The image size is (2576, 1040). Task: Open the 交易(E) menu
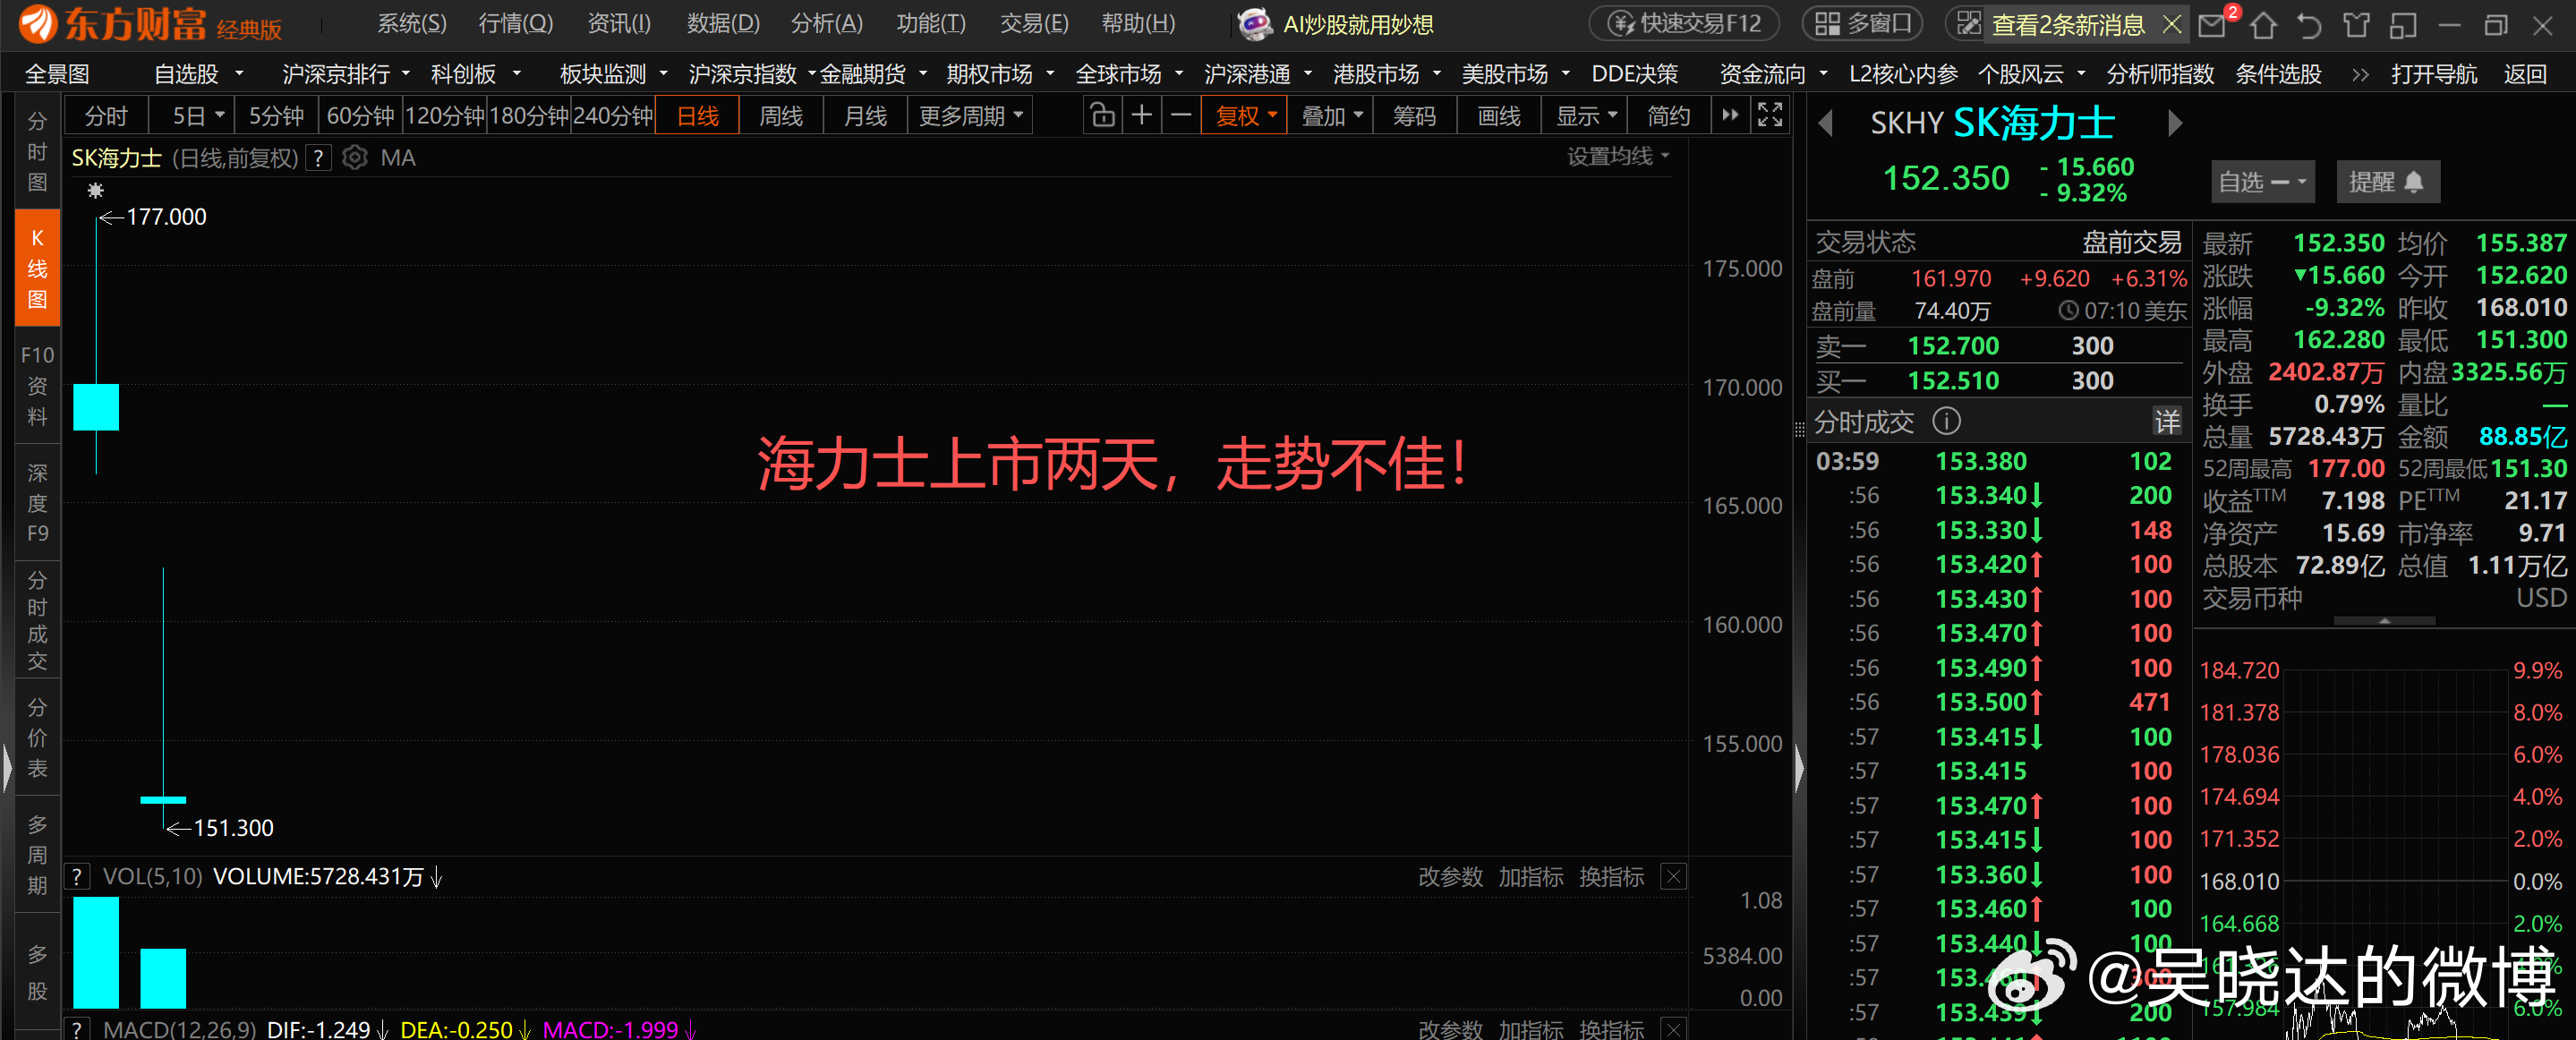pos(1034,24)
